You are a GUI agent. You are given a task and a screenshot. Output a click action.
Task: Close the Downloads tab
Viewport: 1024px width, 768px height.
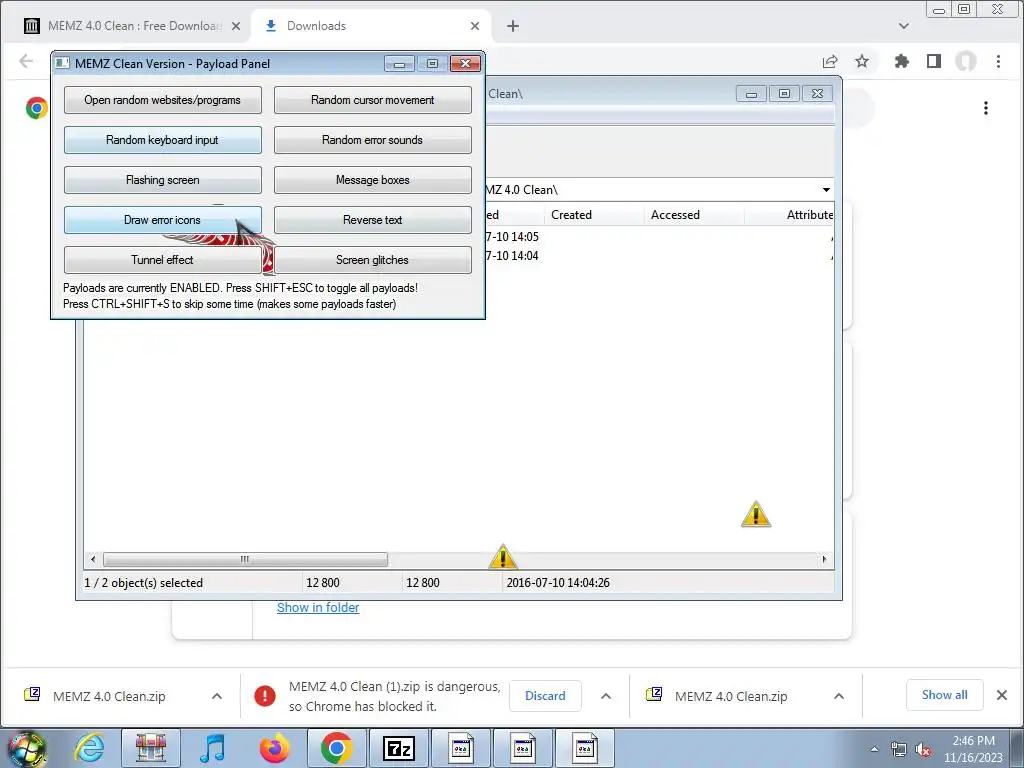[x=475, y=26]
